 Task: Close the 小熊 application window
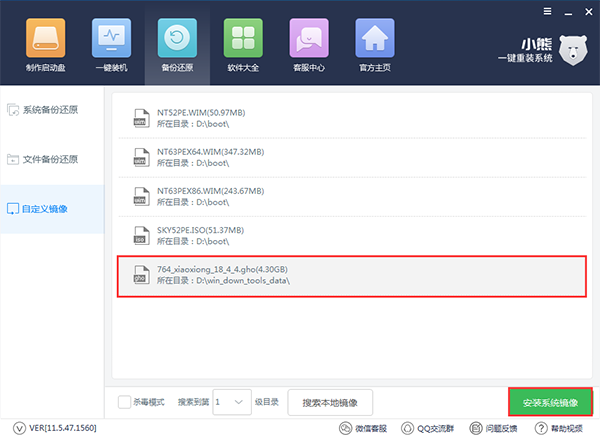pyautogui.click(x=589, y=12)
